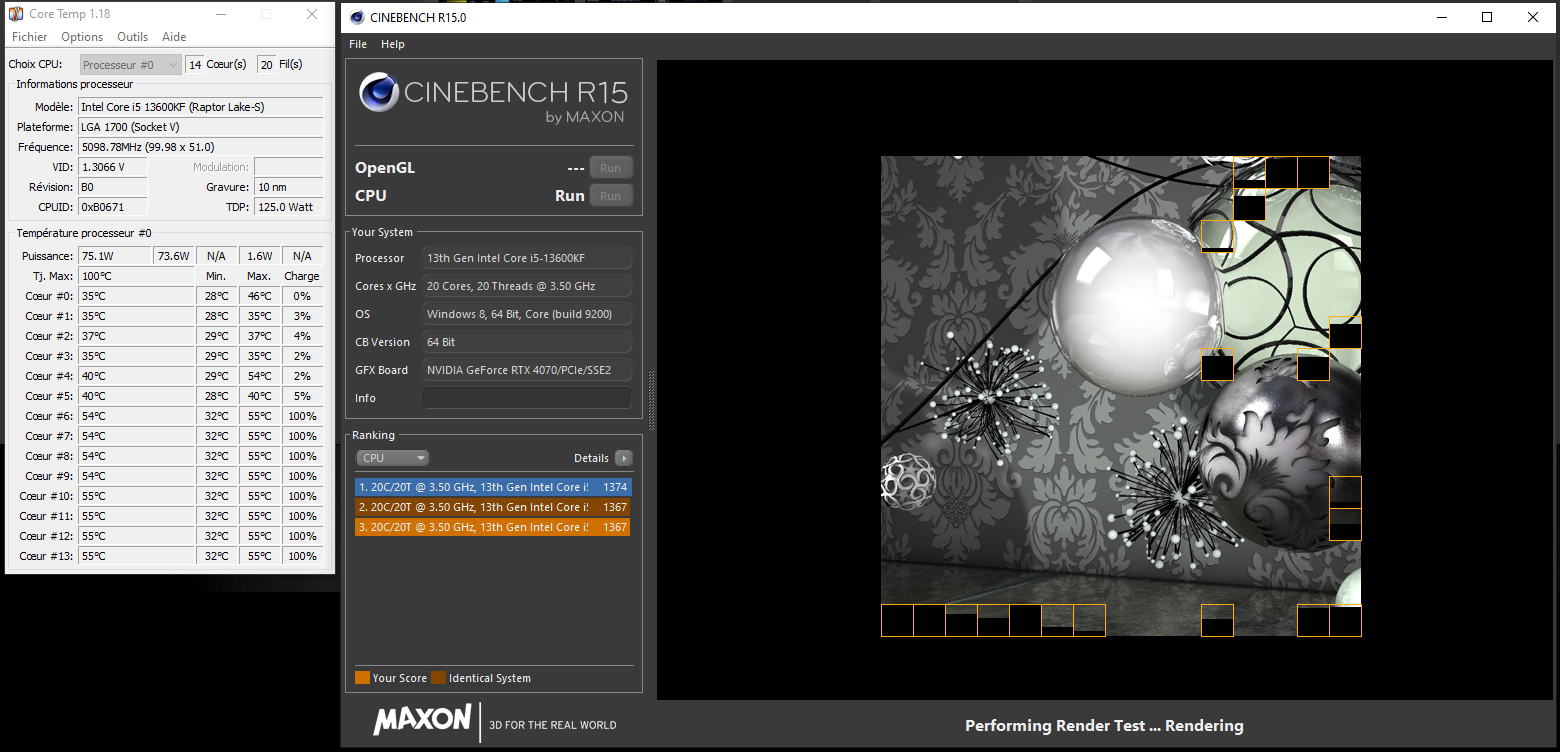
Task: Click the MAXON logo at bottom
Action: (x=422, y=719)
